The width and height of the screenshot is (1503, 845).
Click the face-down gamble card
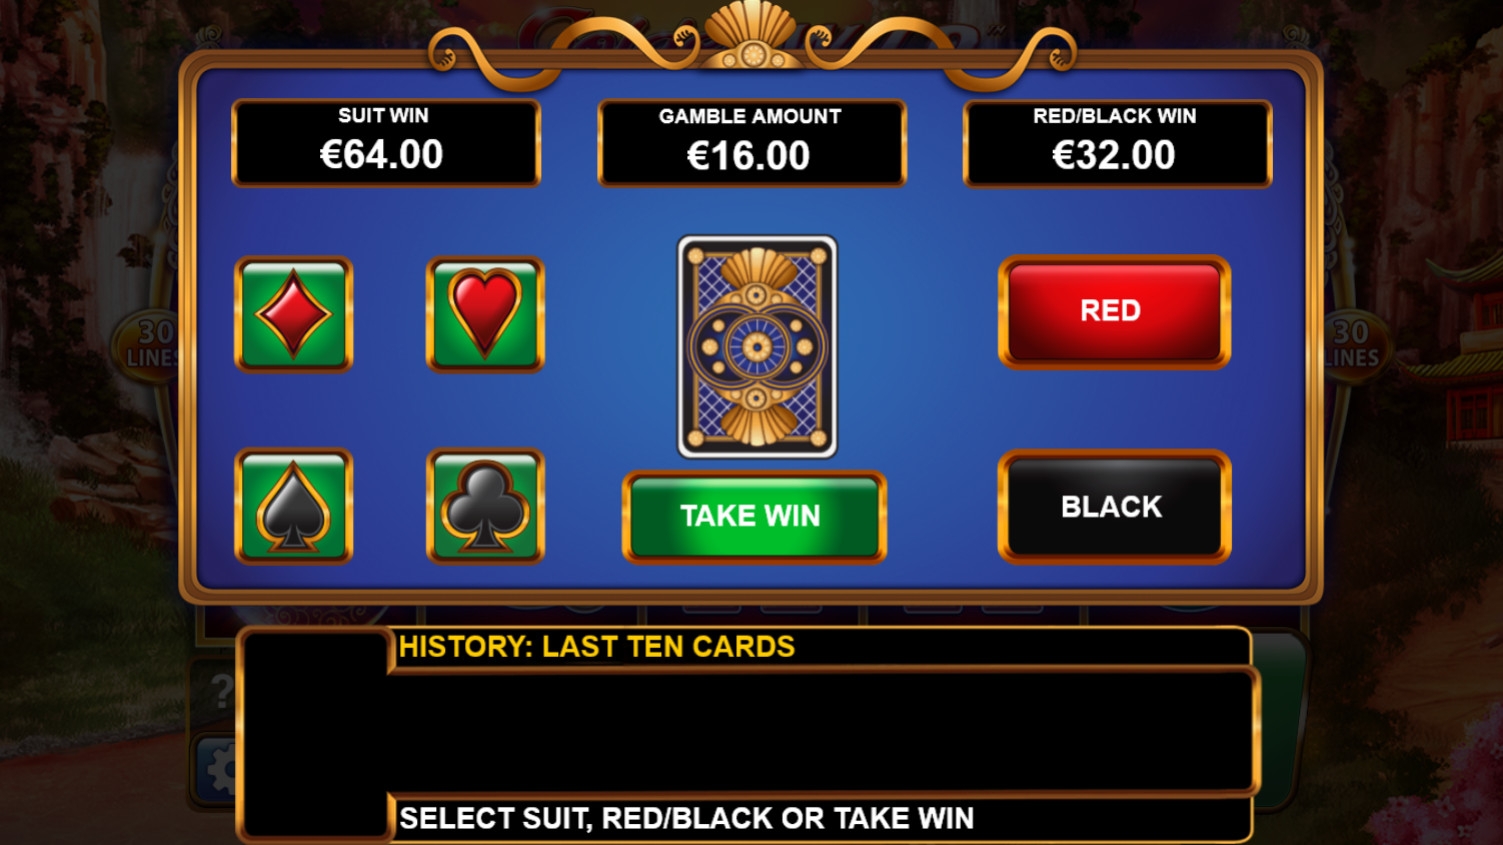[757, 347]
